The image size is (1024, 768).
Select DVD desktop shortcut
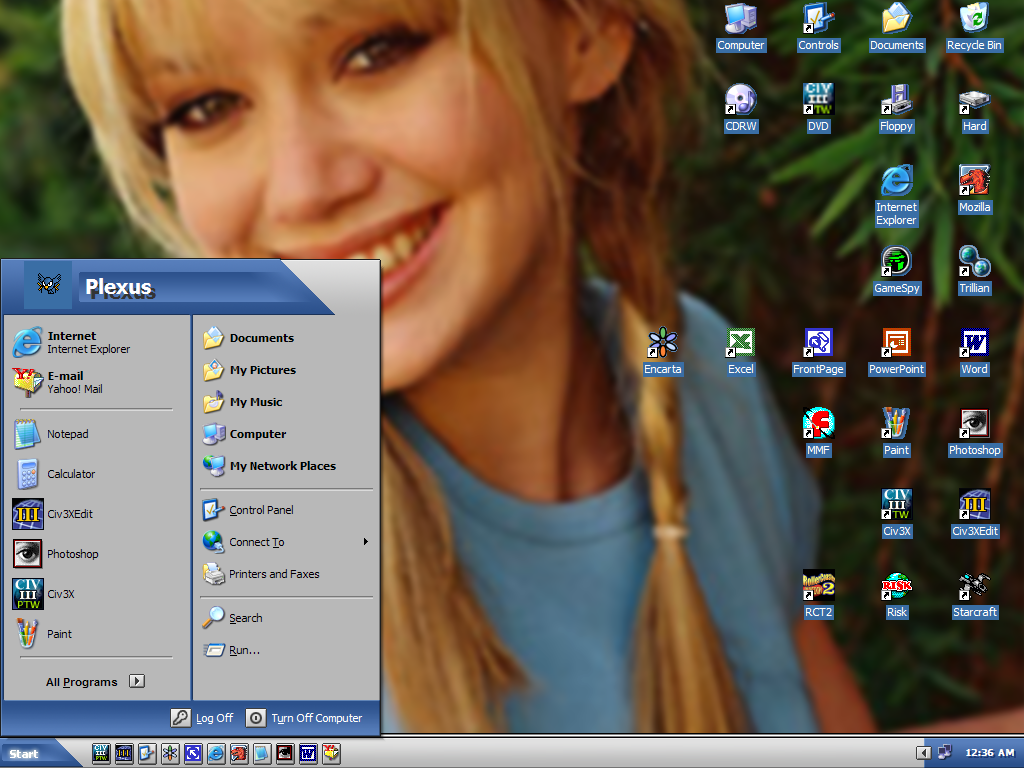pos(818,108)
